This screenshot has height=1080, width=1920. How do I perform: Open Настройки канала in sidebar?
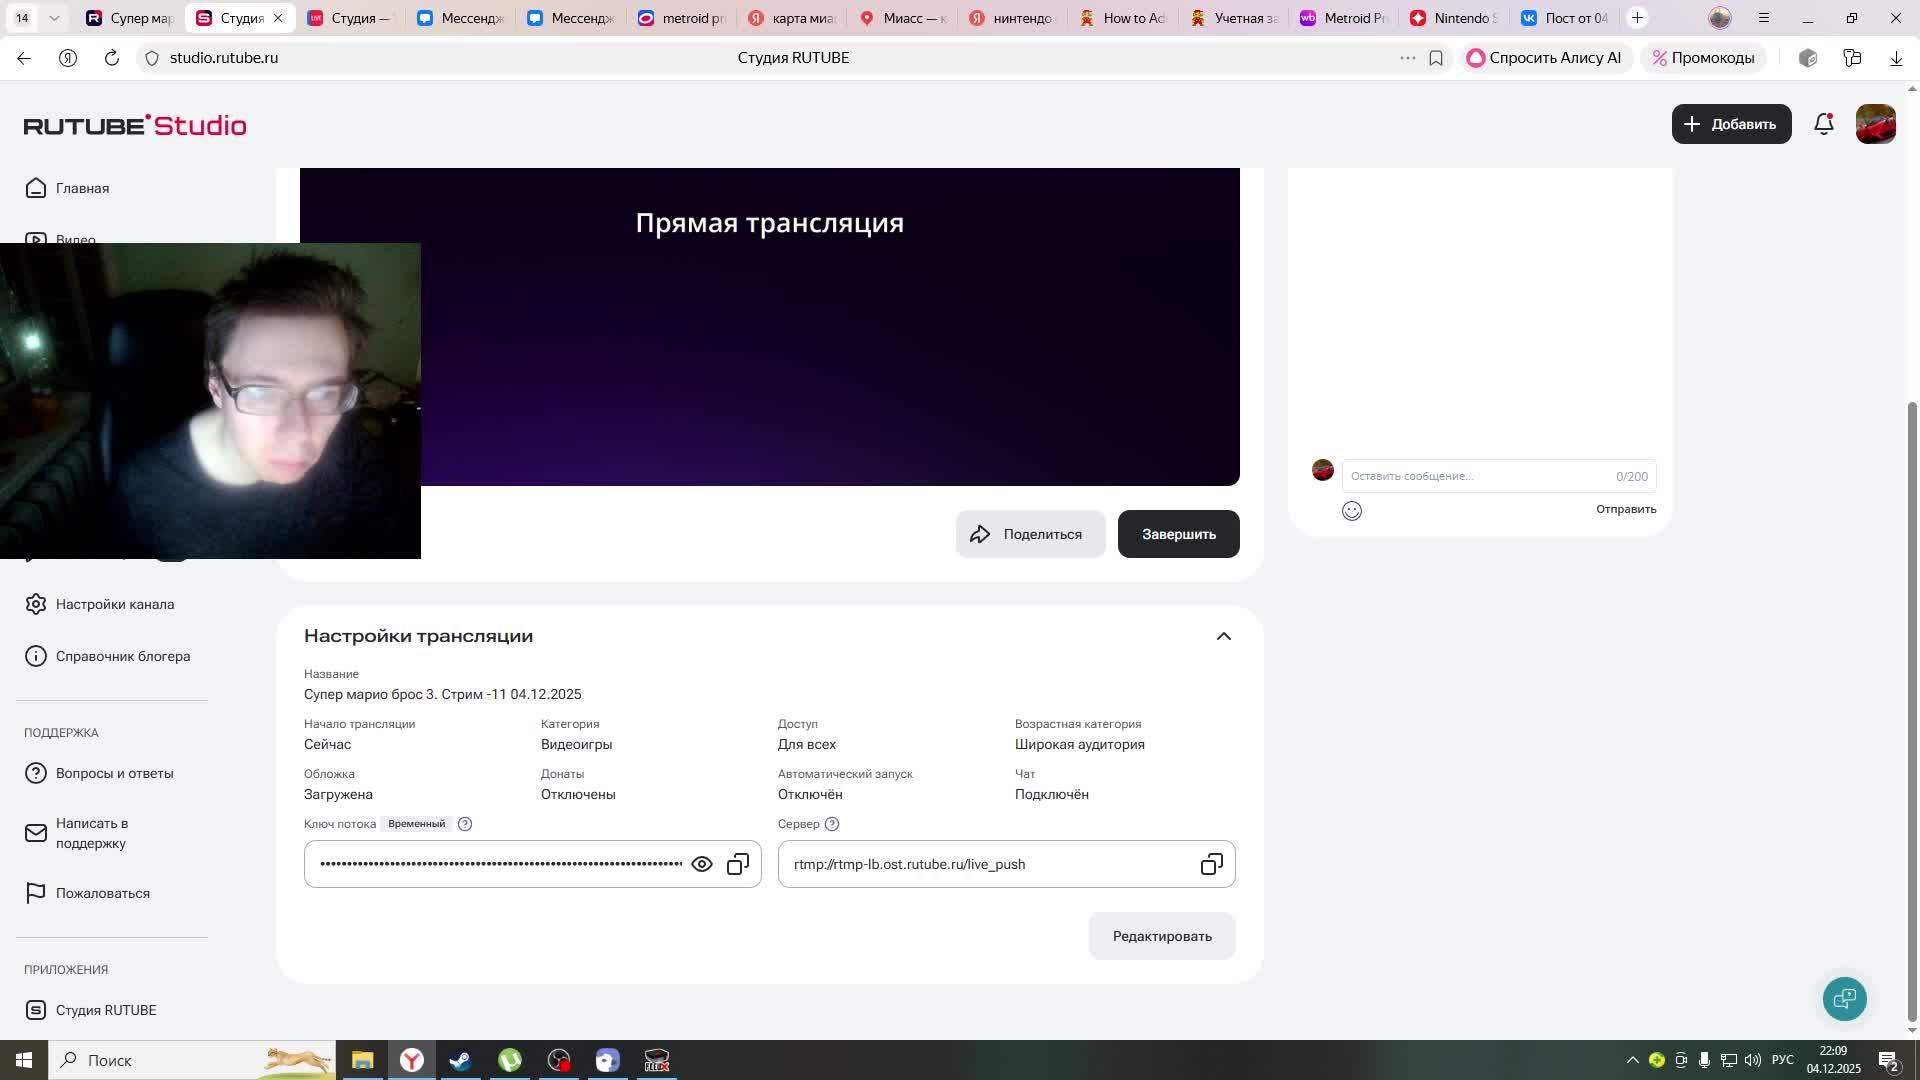[x=115, y=604]
